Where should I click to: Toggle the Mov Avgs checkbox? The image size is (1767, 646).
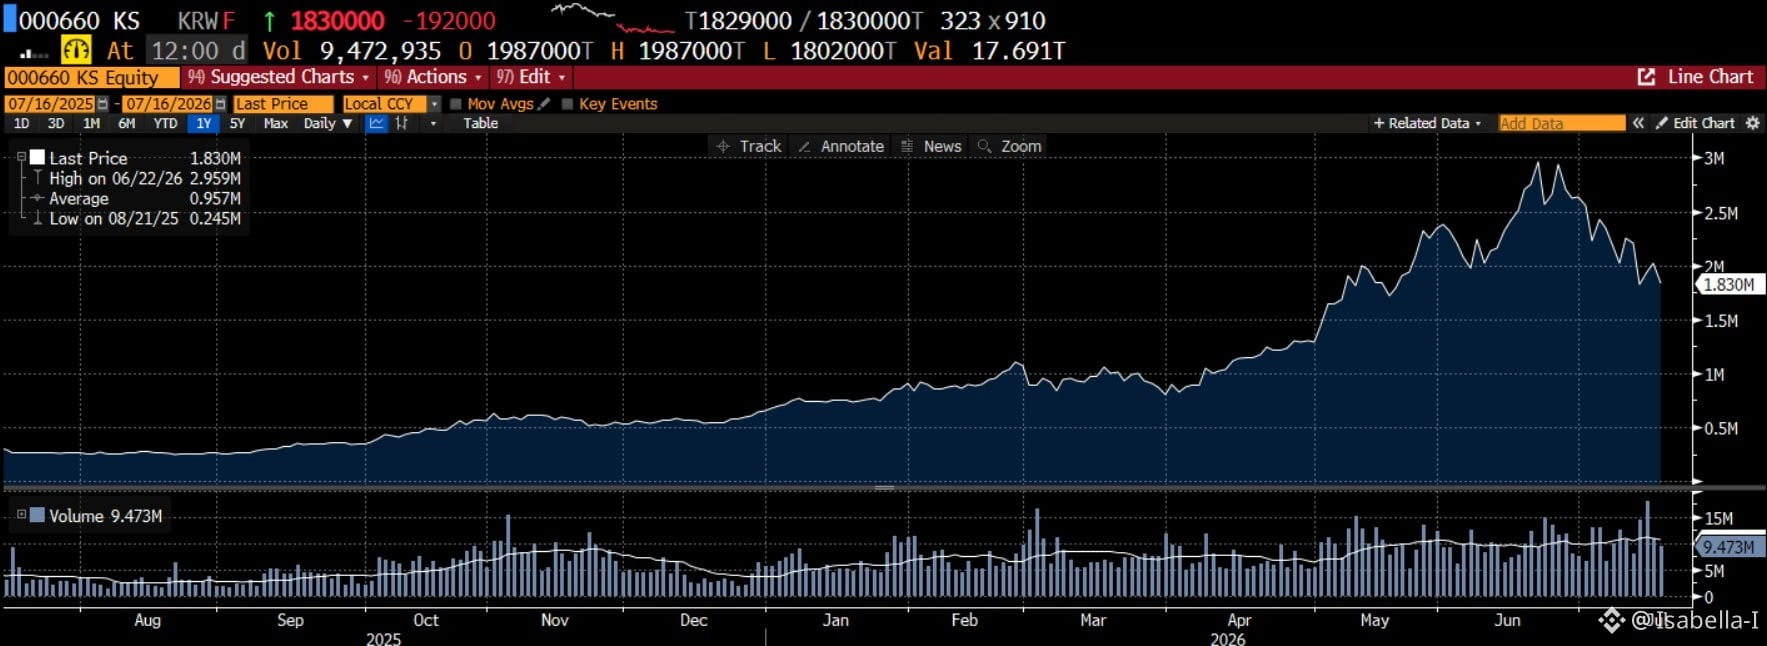(x=456, y=104)
